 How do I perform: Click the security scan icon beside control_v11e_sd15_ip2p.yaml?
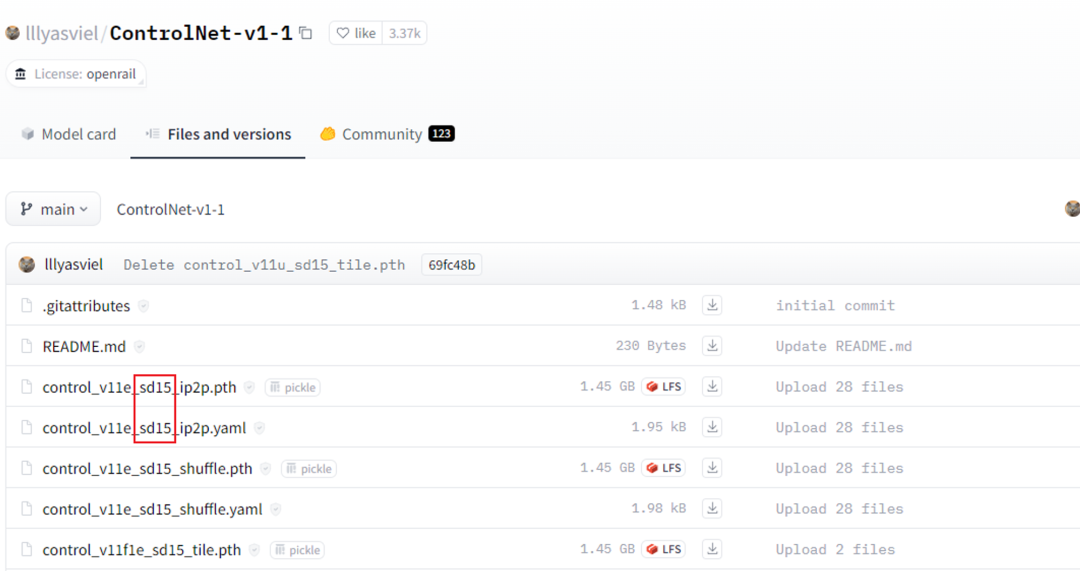[x=259, y=428]
